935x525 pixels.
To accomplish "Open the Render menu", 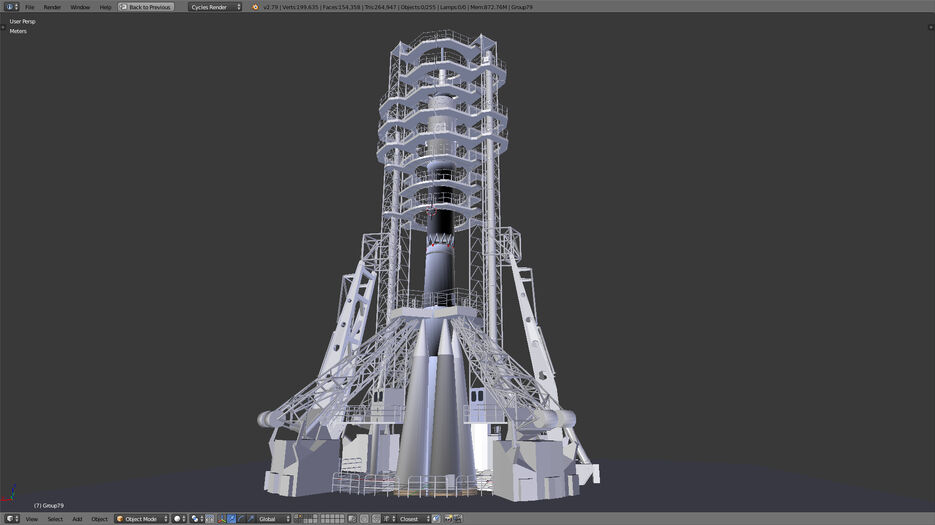I will pos(52,7).
